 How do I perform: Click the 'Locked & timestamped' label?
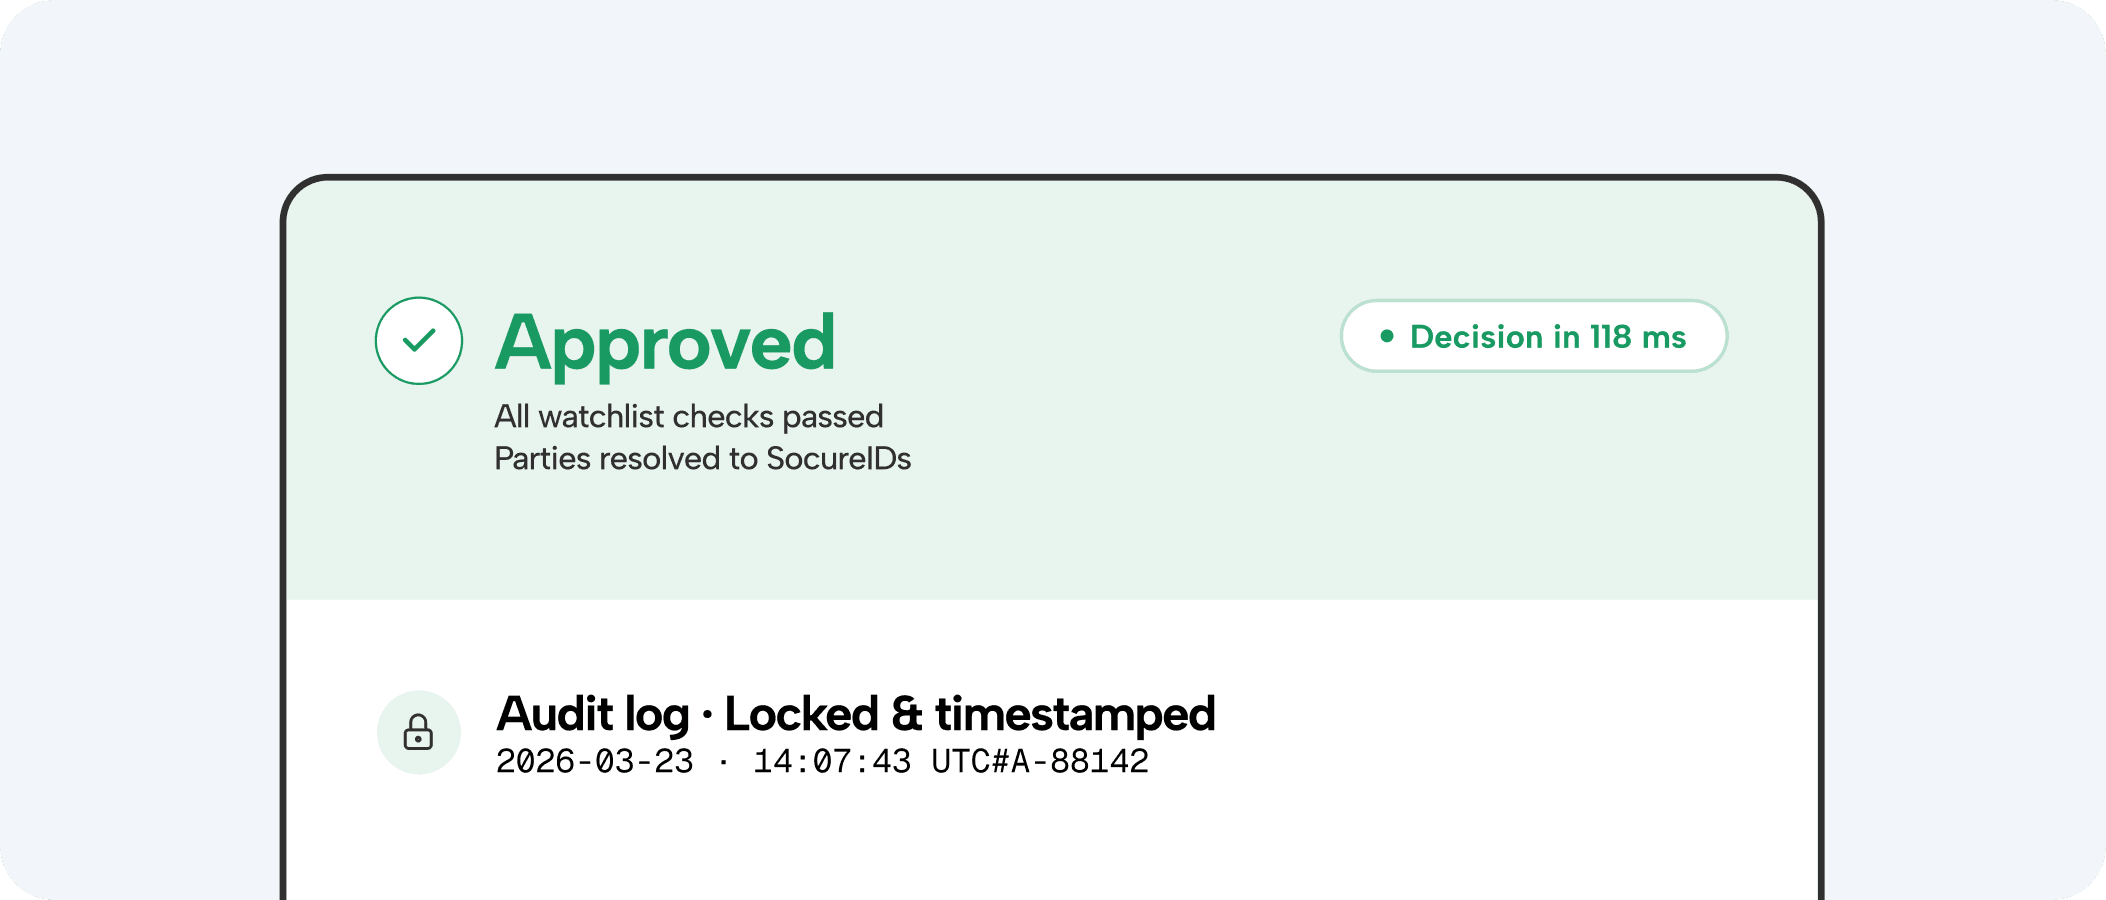tap(969, 714)
